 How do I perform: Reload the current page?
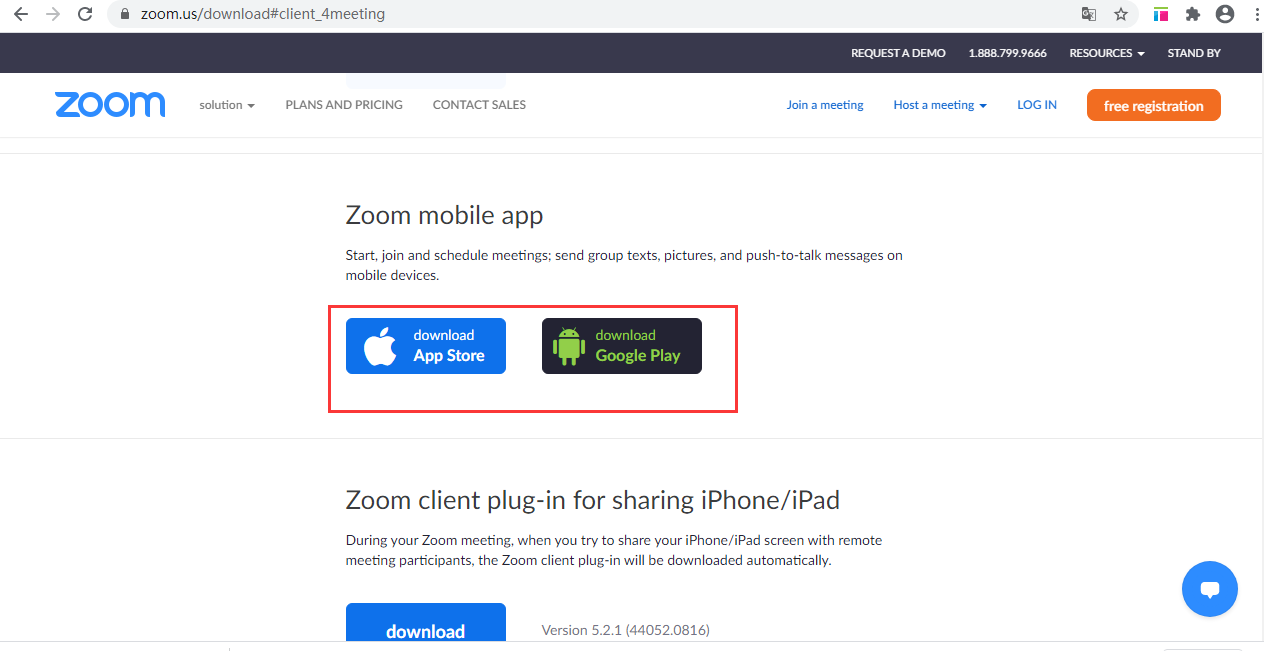coord(85,14)
